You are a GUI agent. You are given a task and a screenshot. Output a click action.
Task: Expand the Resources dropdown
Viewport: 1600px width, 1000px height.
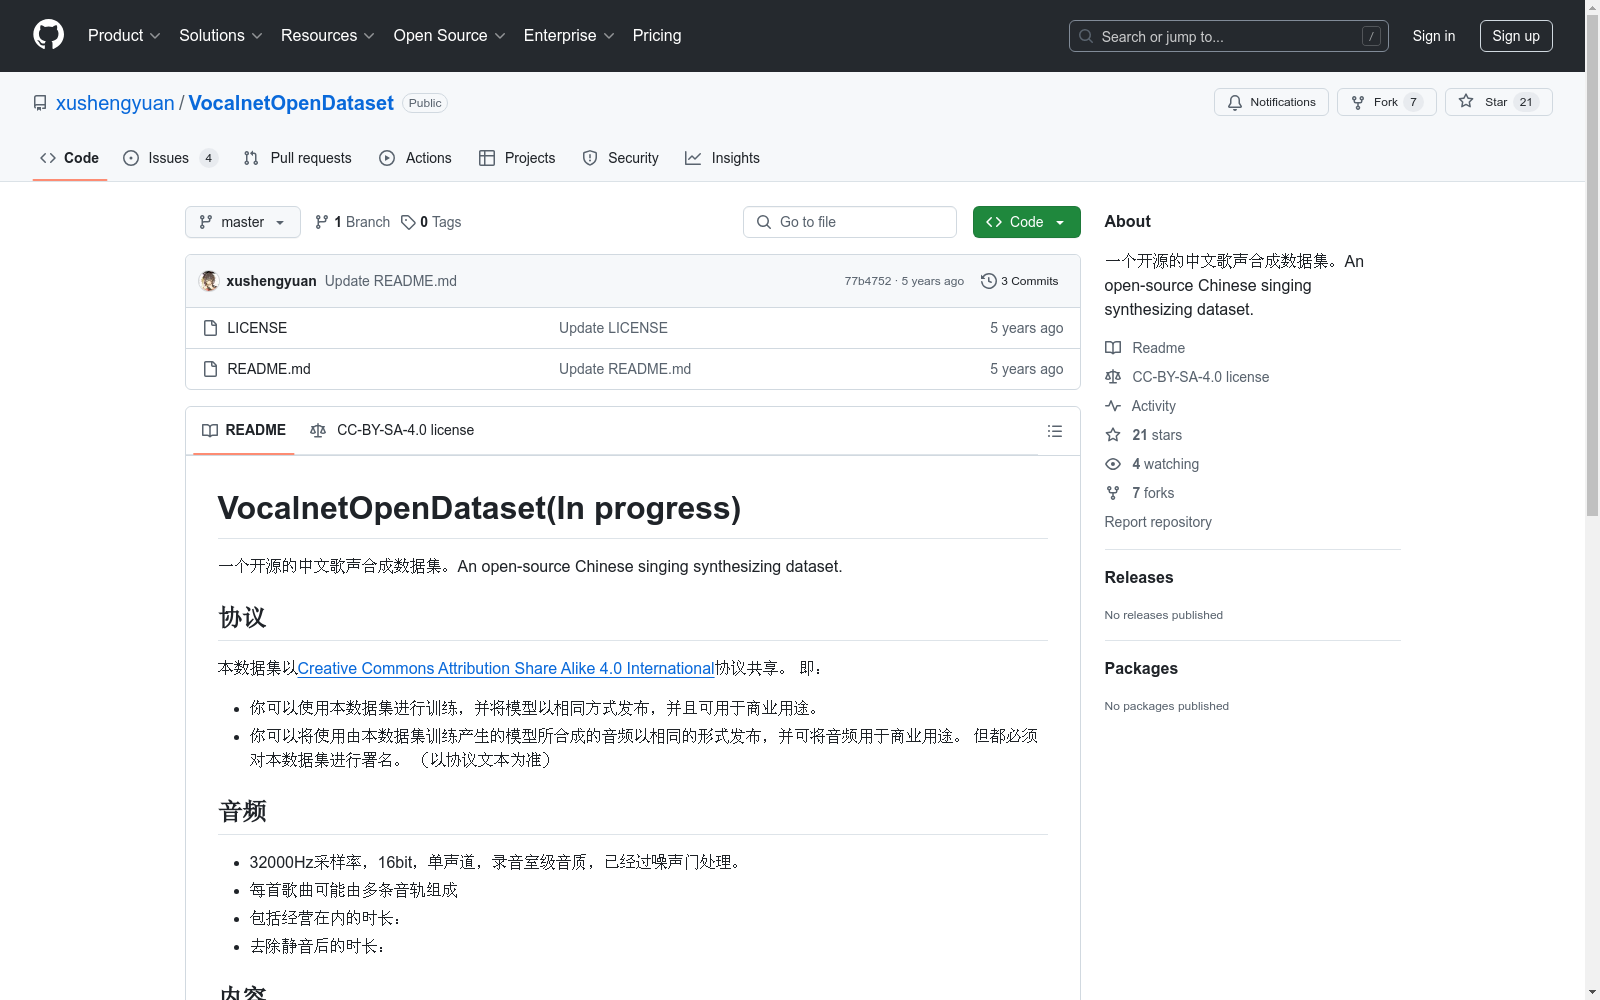click(x=327, y=36)
